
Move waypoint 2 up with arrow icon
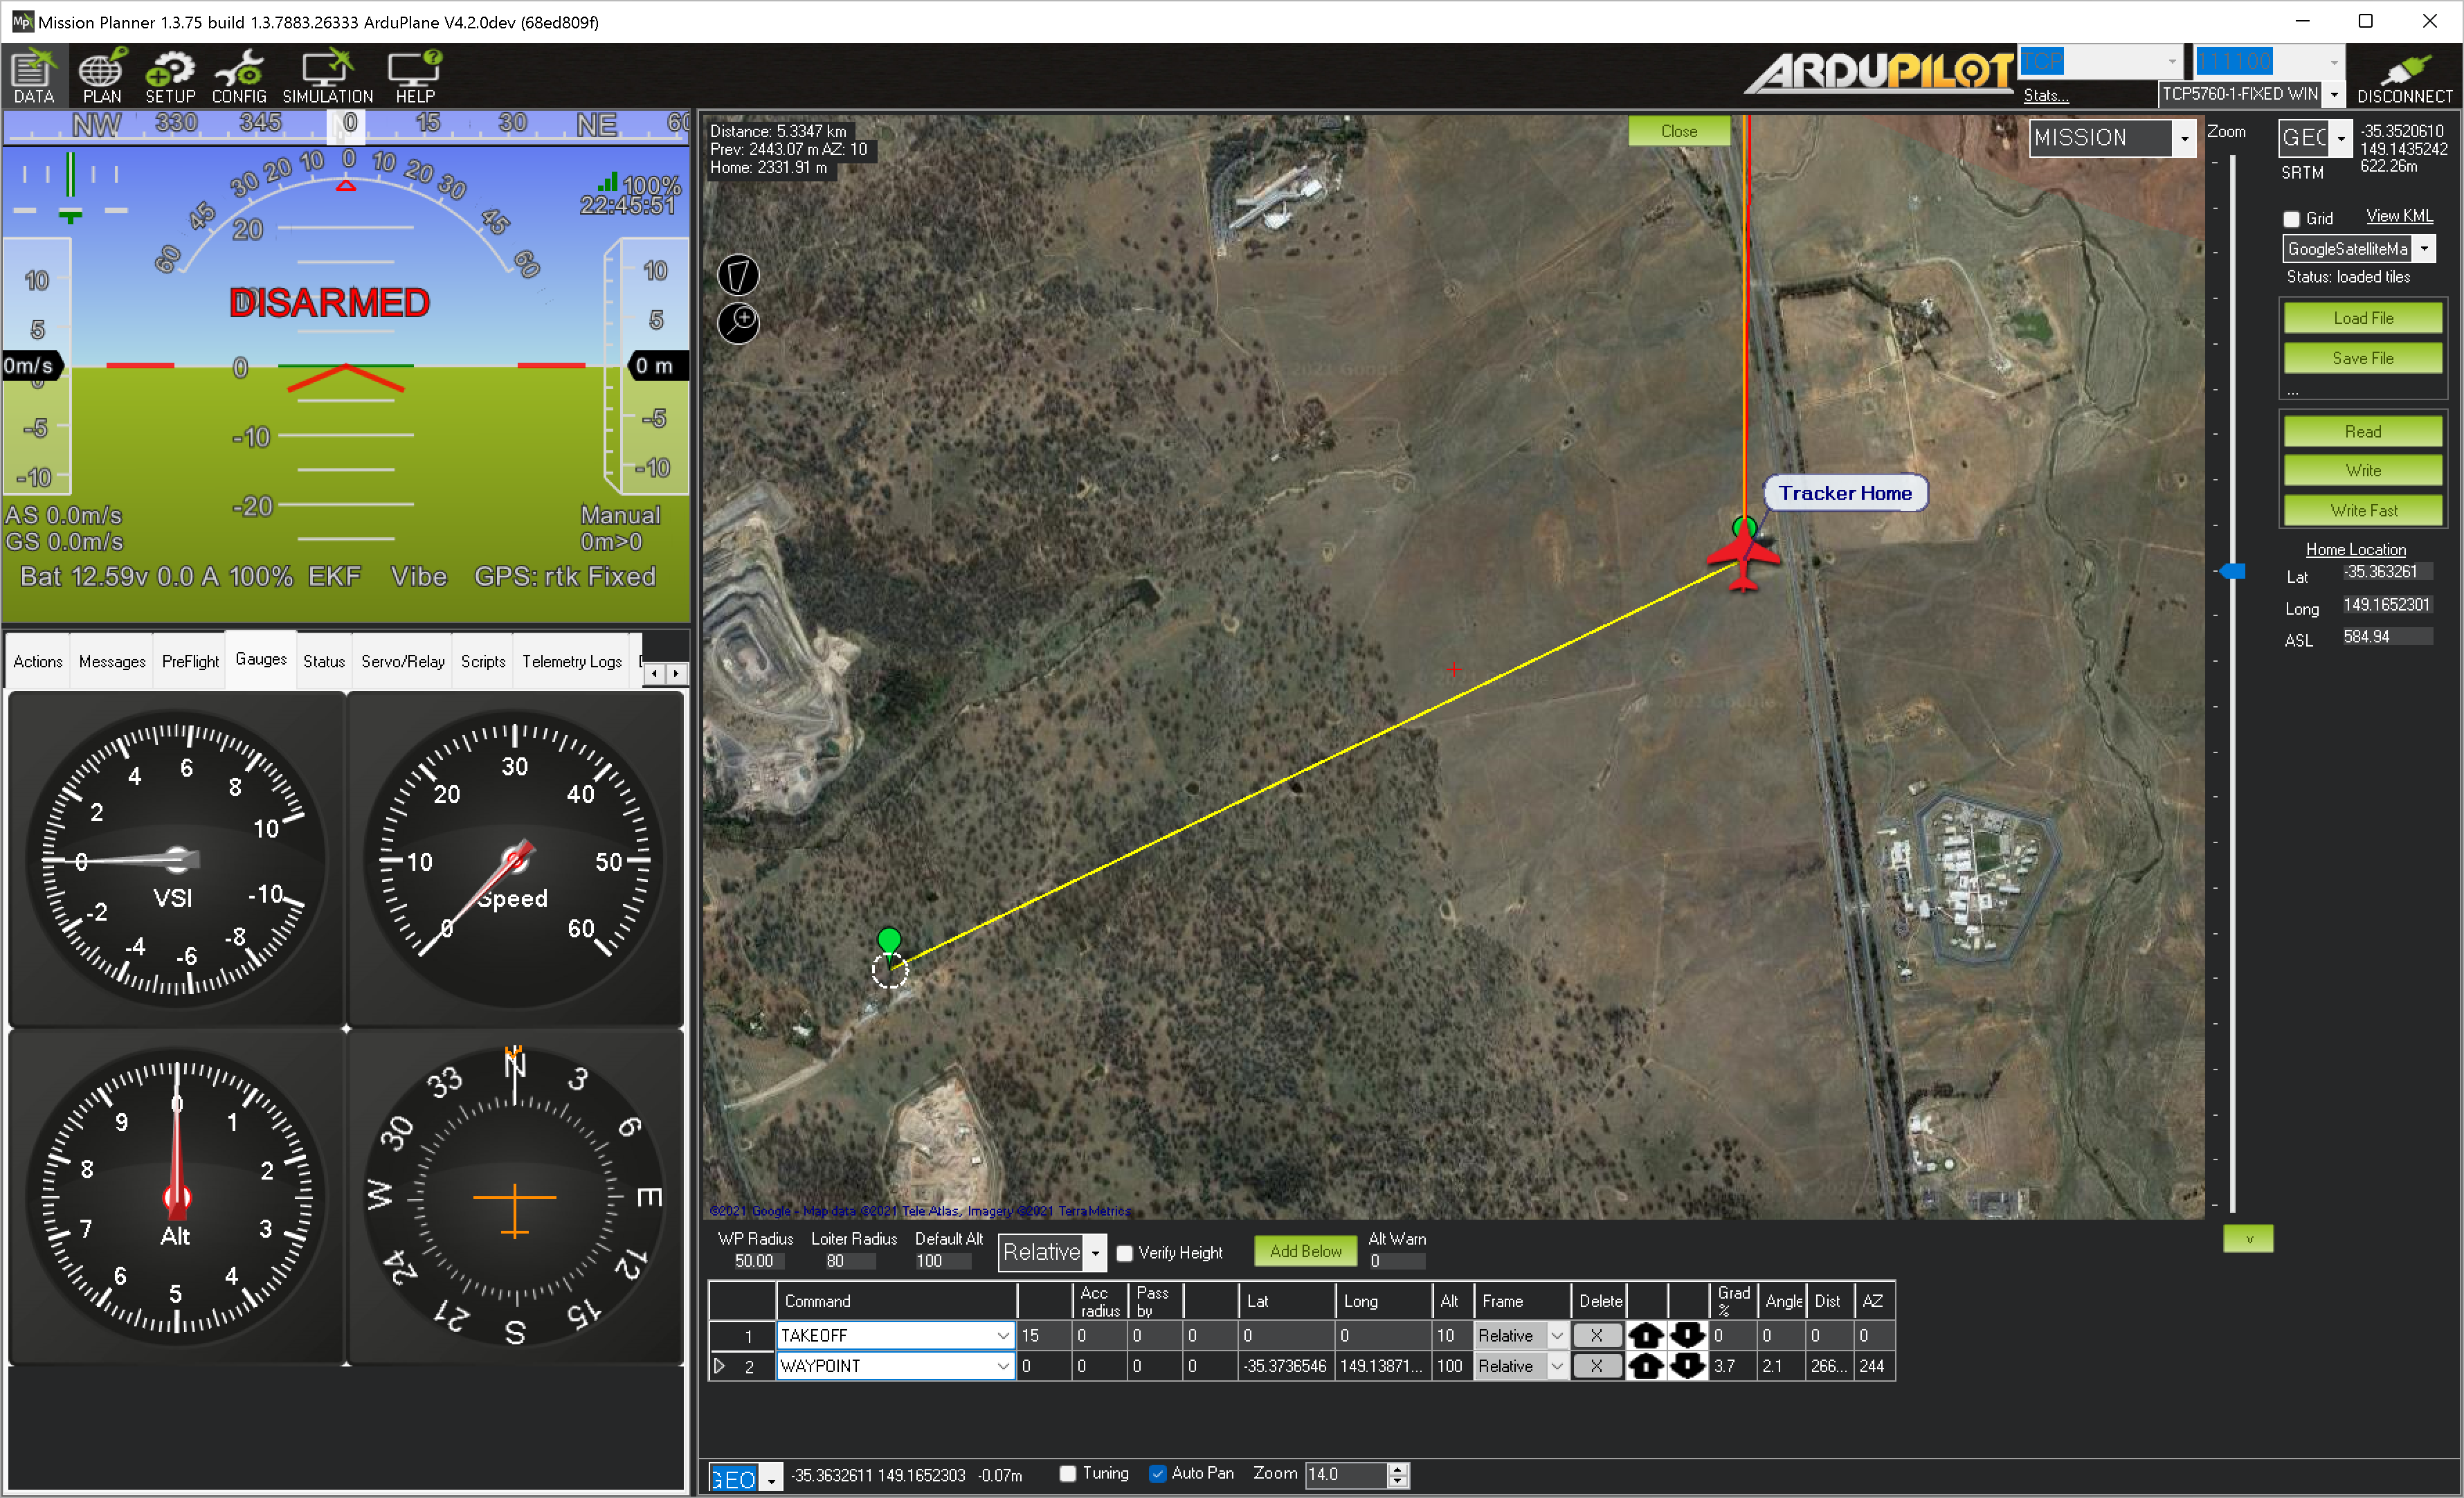[x=1645, y=1366]
